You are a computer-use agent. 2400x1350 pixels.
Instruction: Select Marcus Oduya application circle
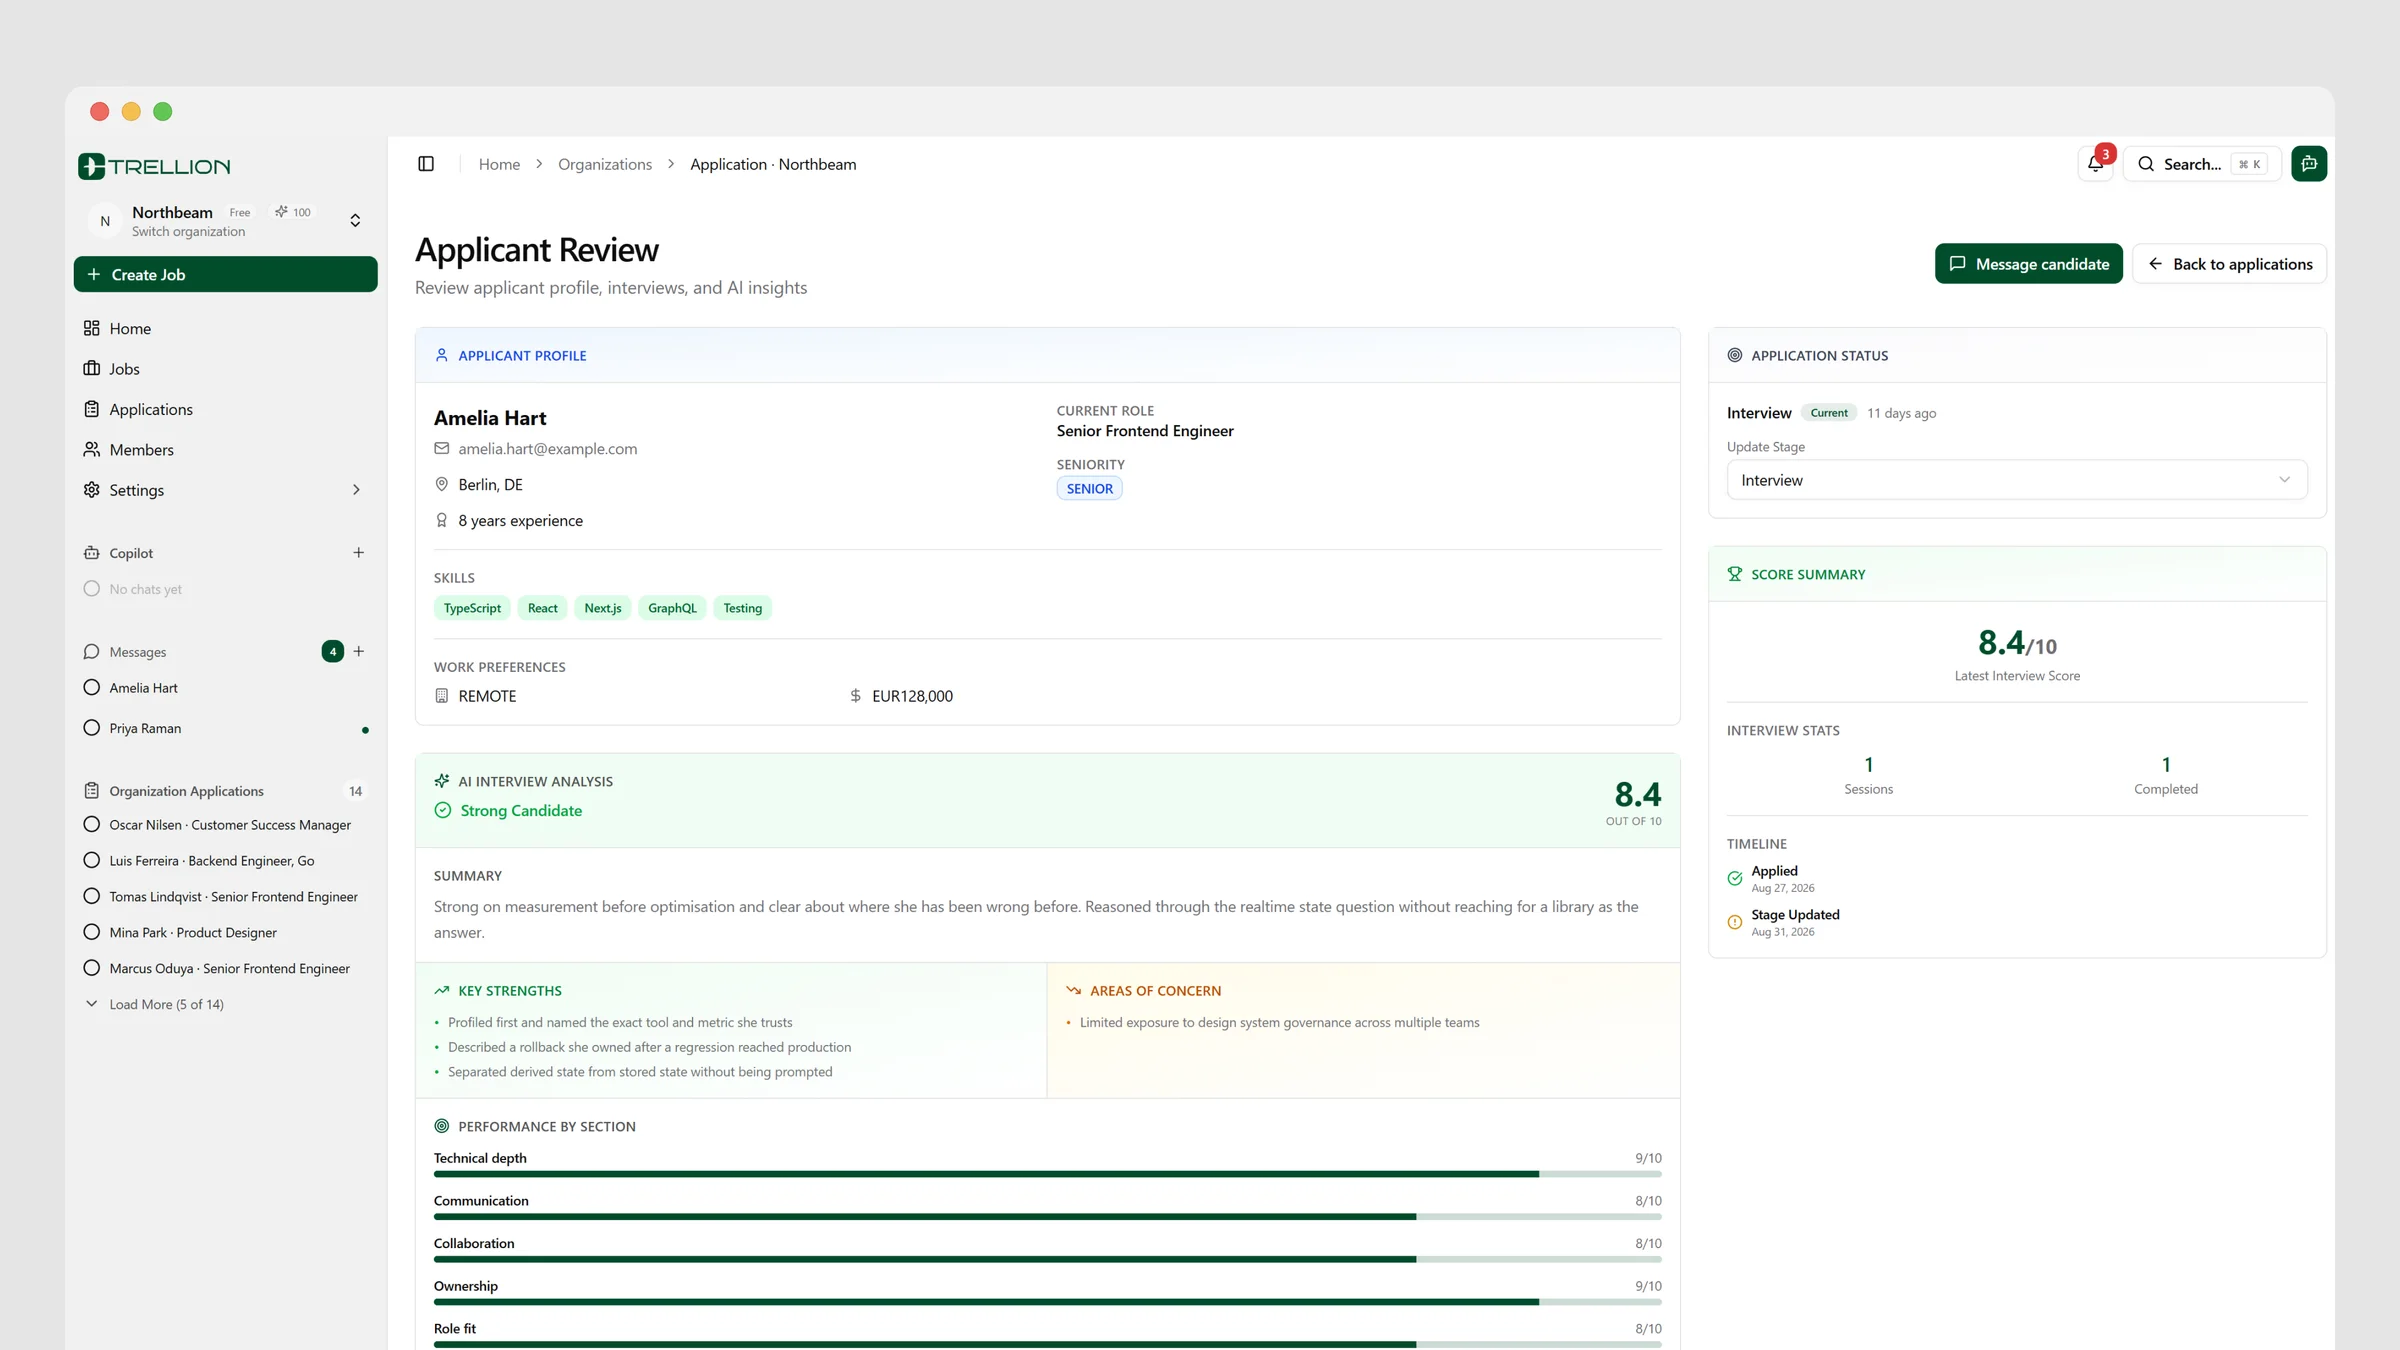[x=92, y=968]
